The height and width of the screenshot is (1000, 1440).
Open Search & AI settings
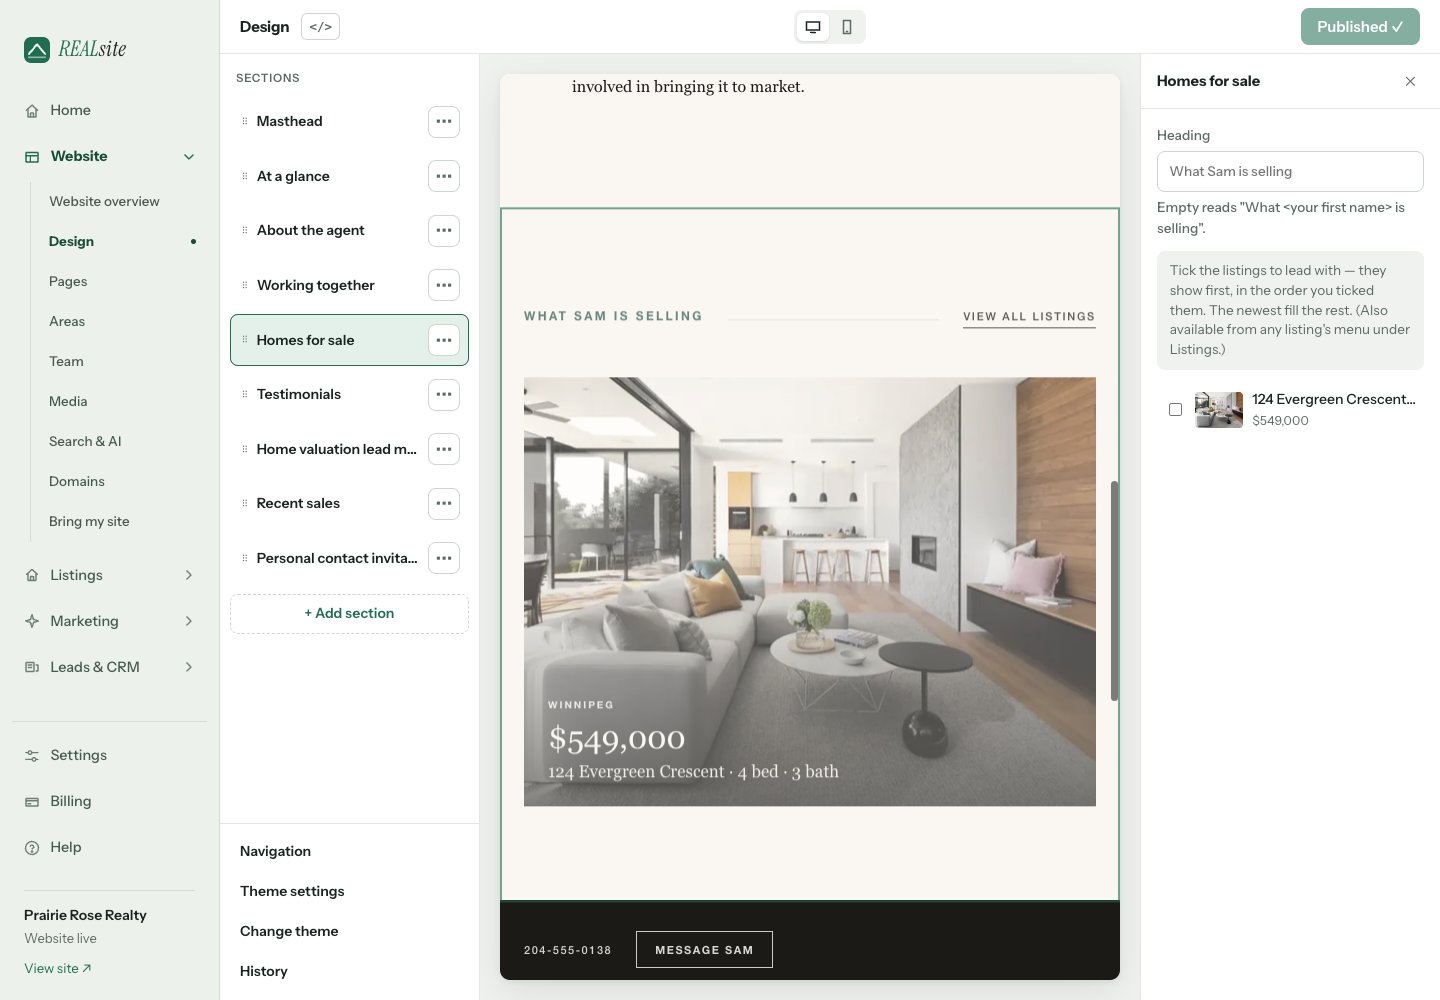coord(85,441)
